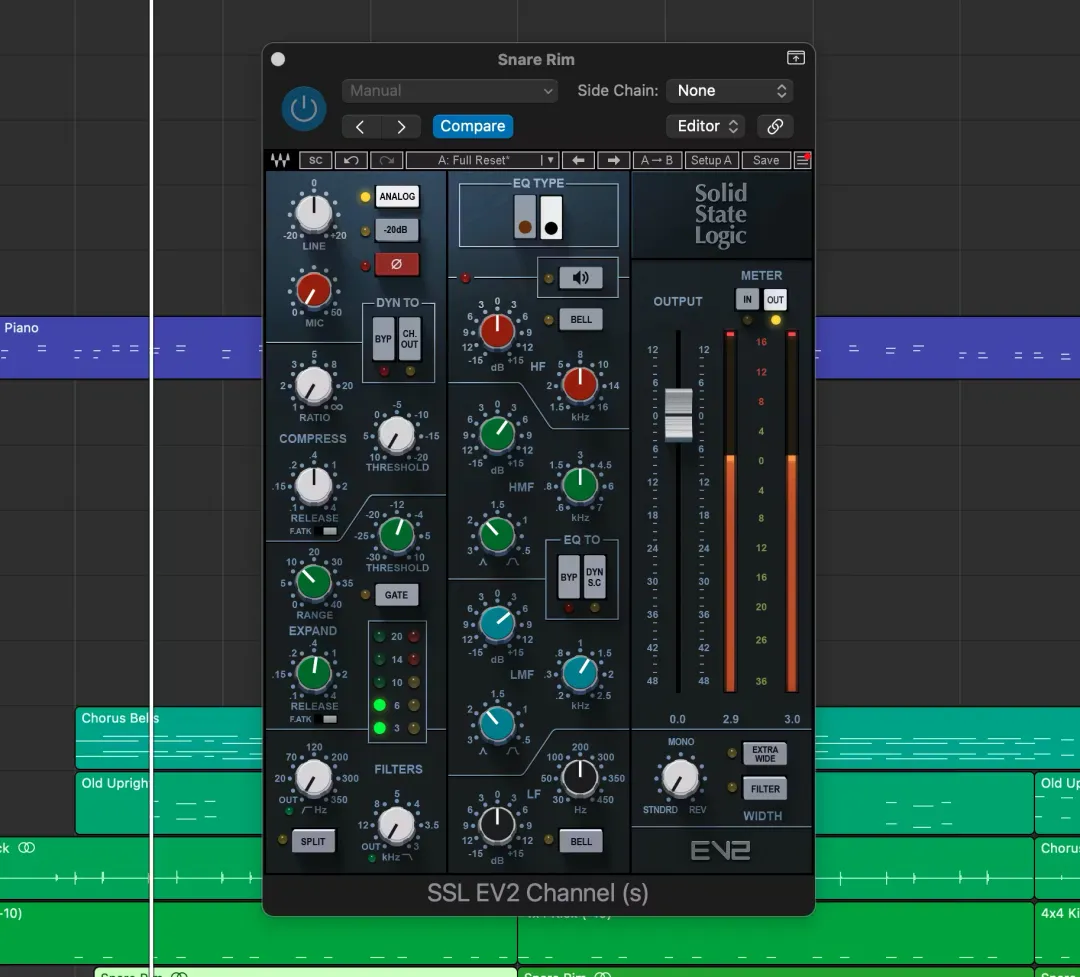Image resolution: width=1080 pixels, height=977 pixels.
Task: Click the green expander THRESHOLD knob
Action: pos(397,535)
